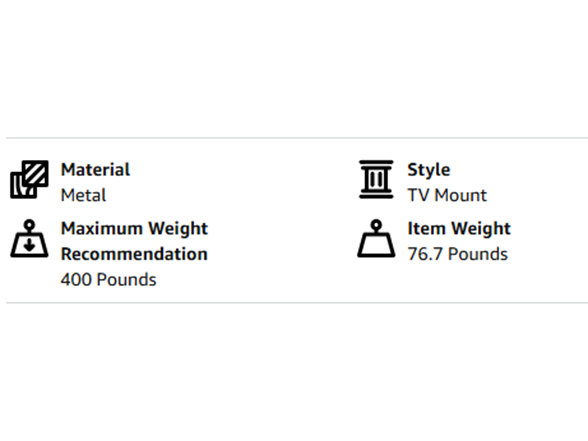The height and width of the screenshot is (441, 588).
Task: Select the bold Style heading
Action: [429, 170]
